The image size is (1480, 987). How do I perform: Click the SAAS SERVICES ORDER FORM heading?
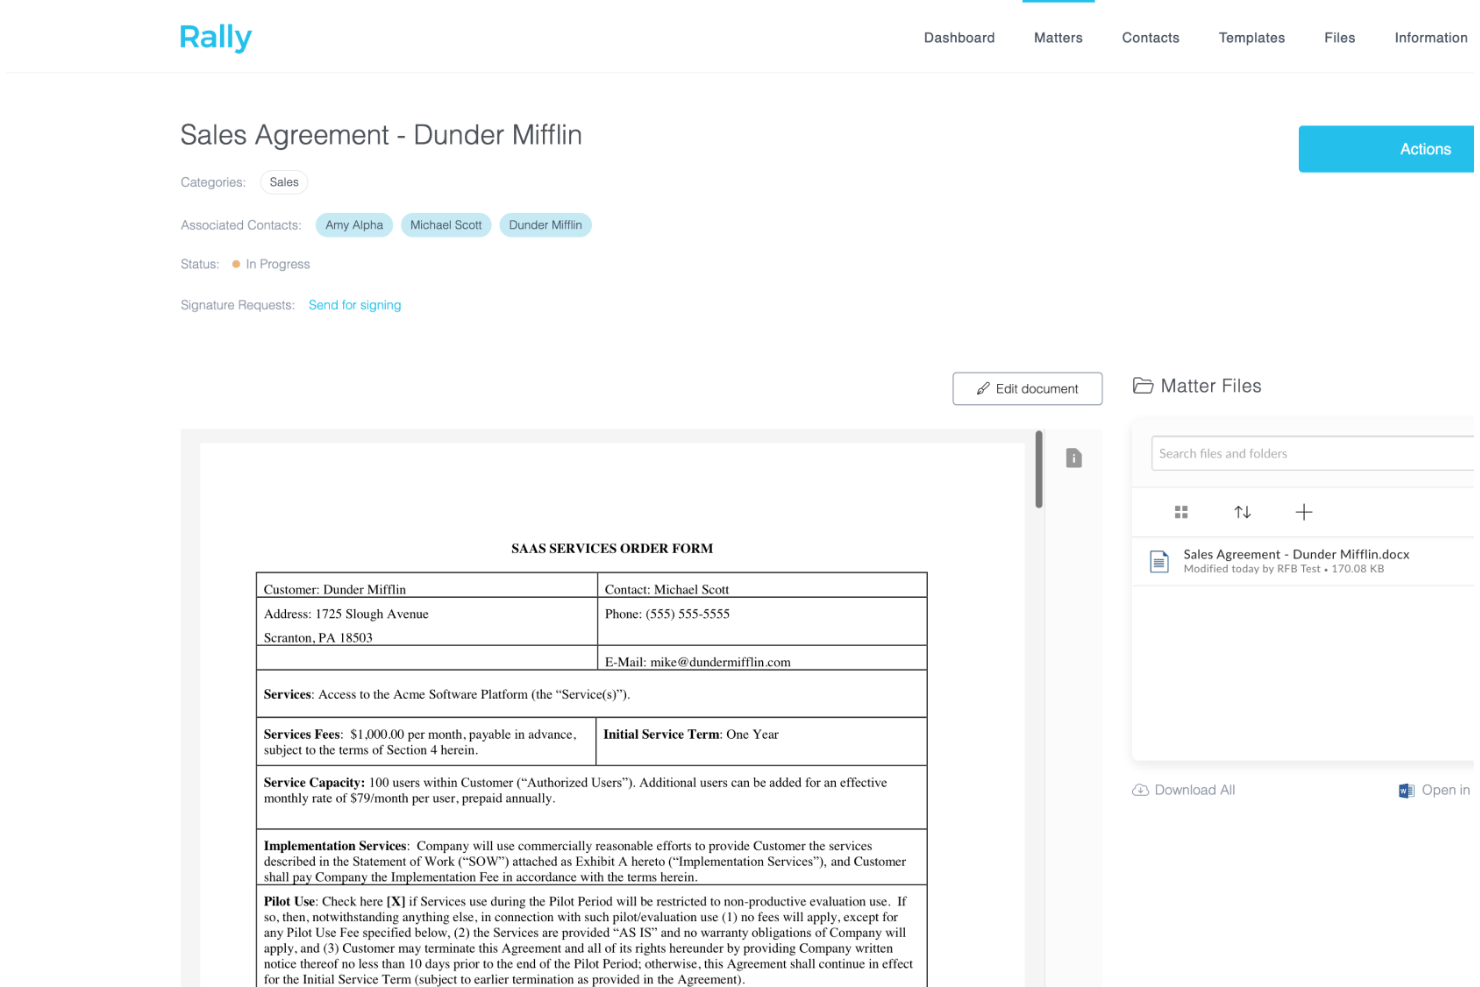point(612,548)
